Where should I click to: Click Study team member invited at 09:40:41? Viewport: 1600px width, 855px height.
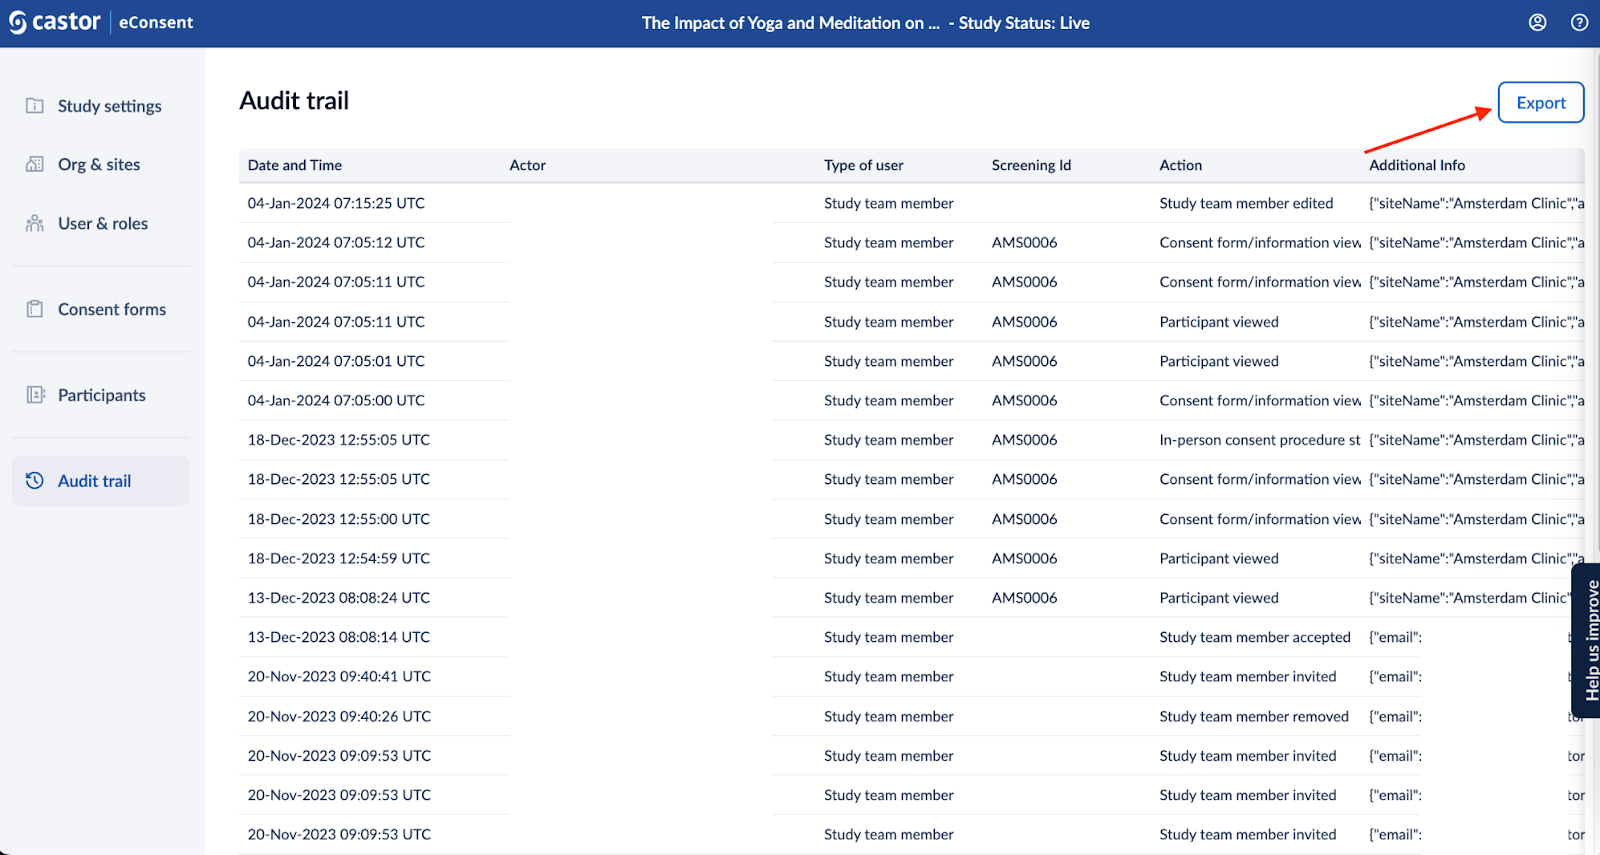click(x=1248, y=677)
